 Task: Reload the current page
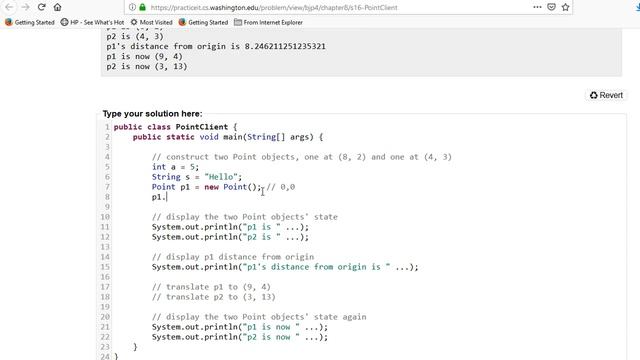pos(41,7)
